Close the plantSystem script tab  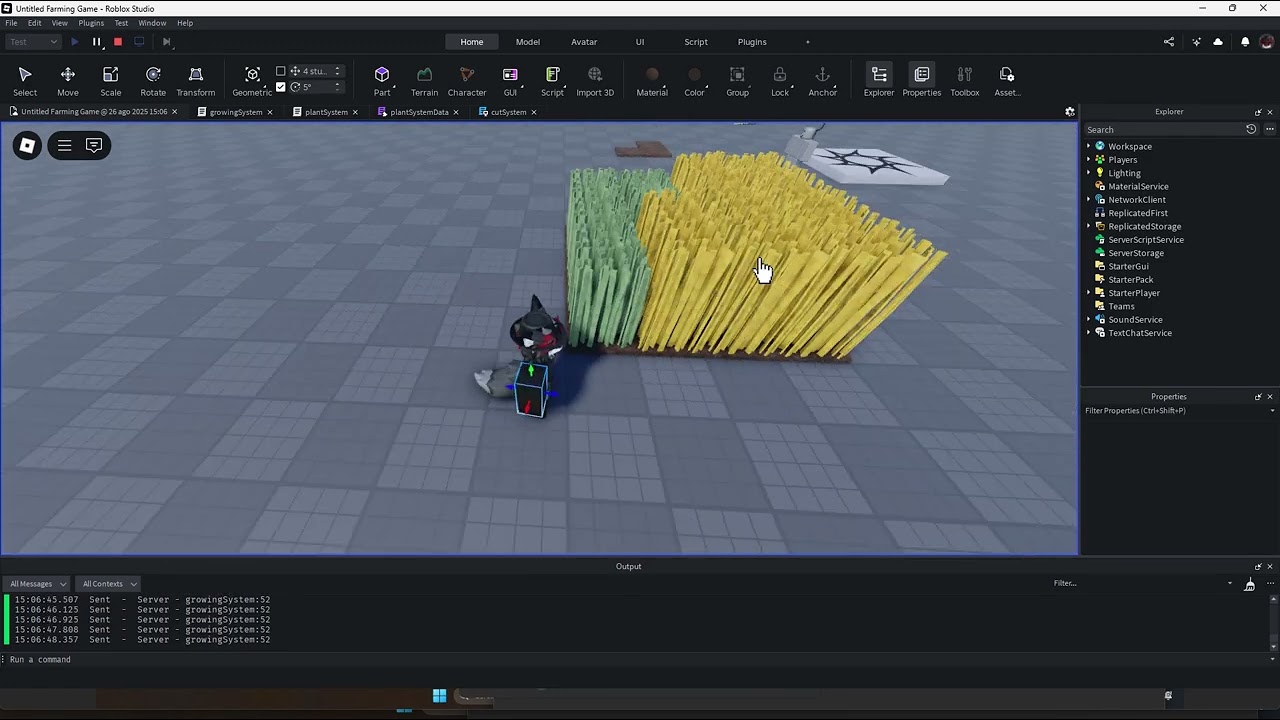355,112
